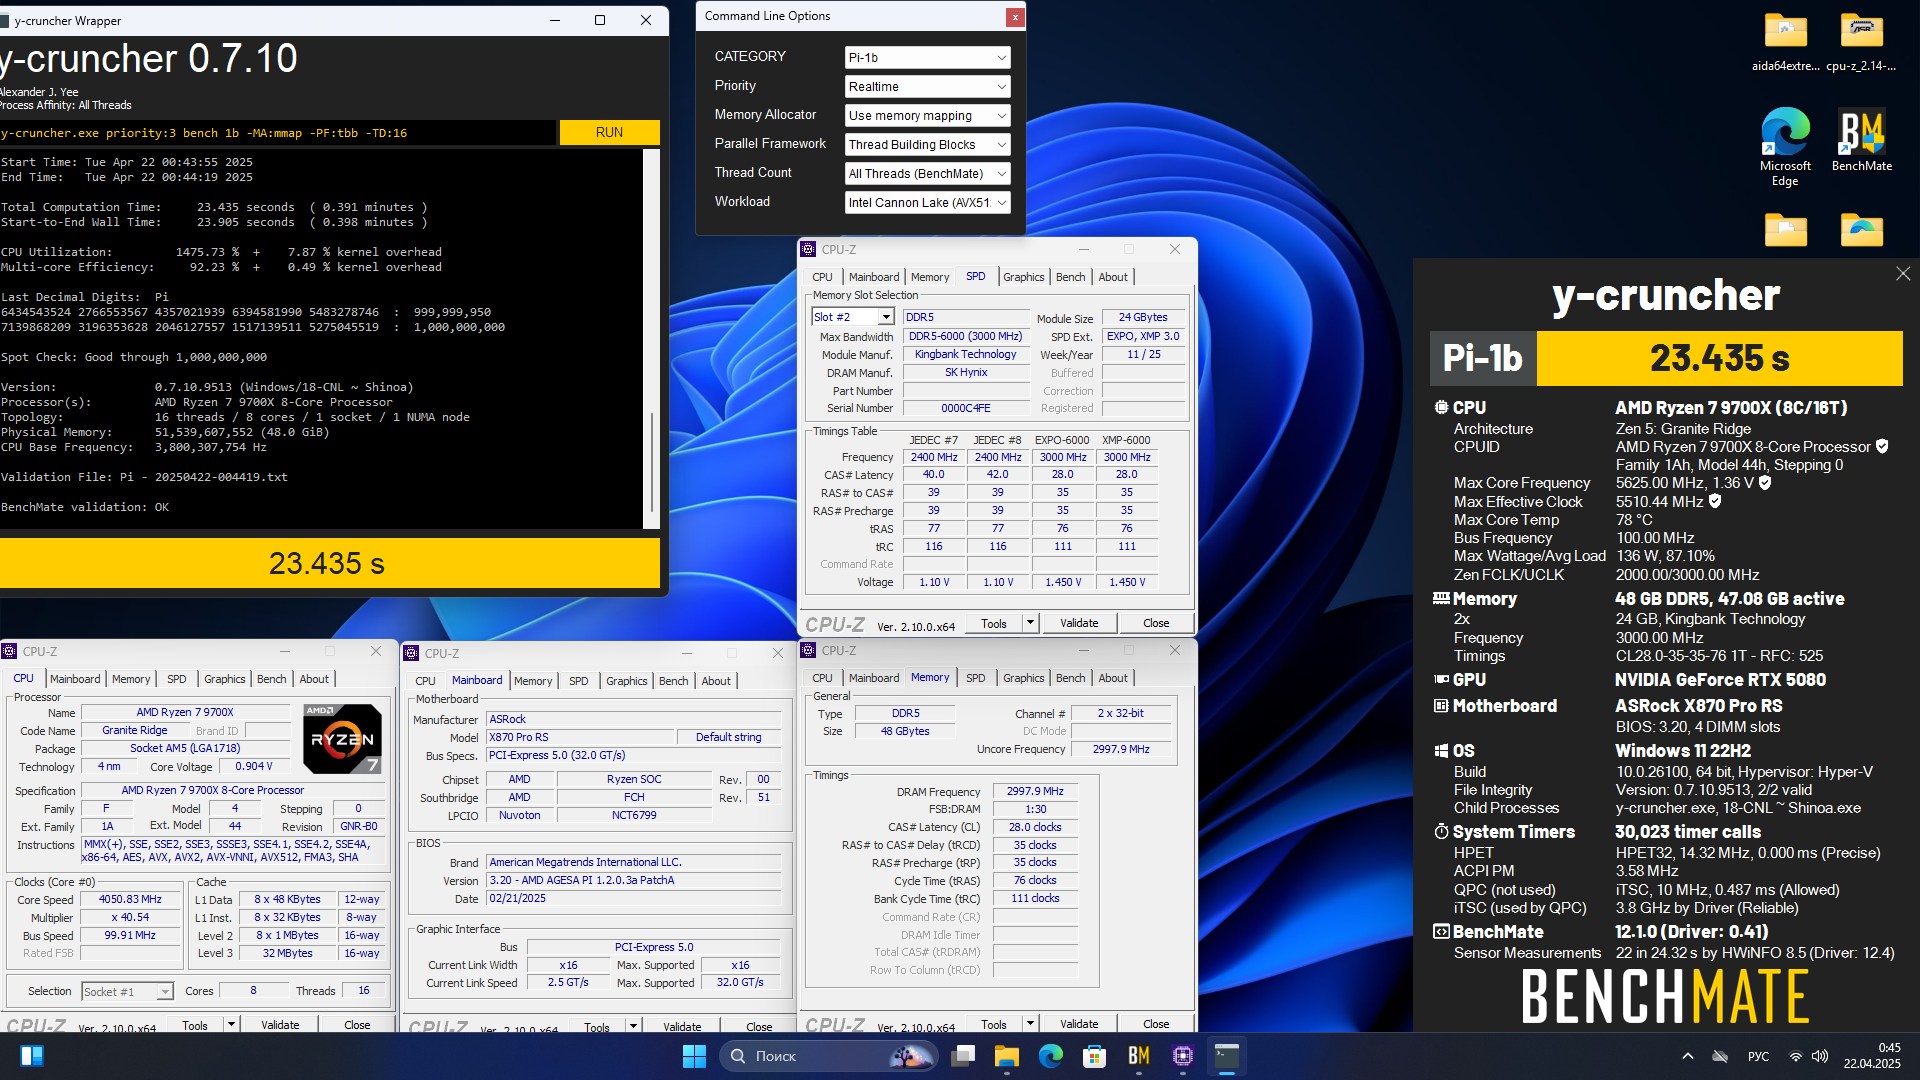This screenshot has width=1920, height=1080.
Task: Click DDR5-6000 (3000 MHz) Max Bandwidth value
Action: coord(965,337)
